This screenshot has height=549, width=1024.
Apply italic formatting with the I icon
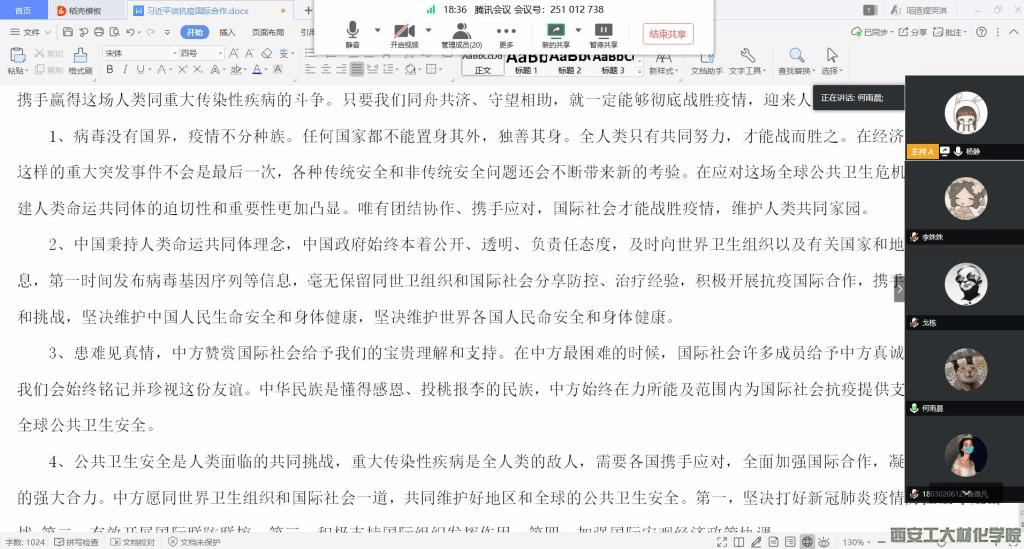(x=125, y=69)
